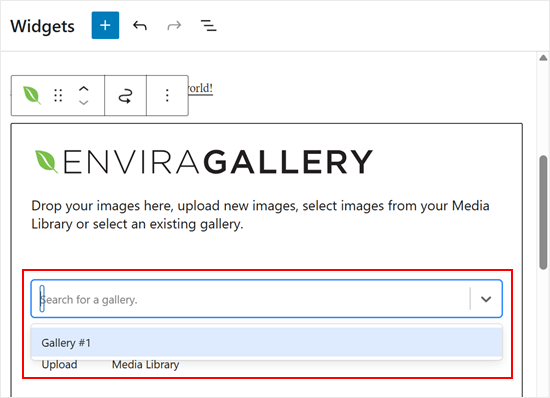The image size is (550, 398).
Task: Click the move to widget area icon
Action: pos(126,96)
